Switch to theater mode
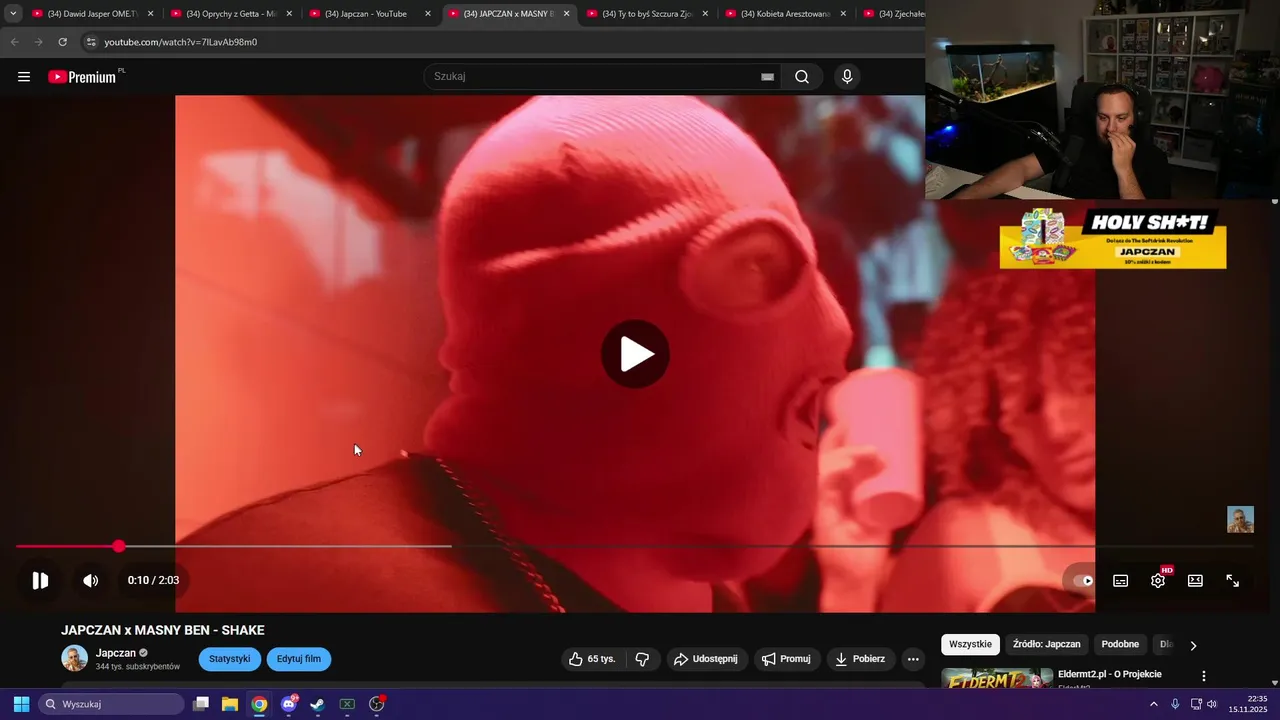 [1195, 580]
